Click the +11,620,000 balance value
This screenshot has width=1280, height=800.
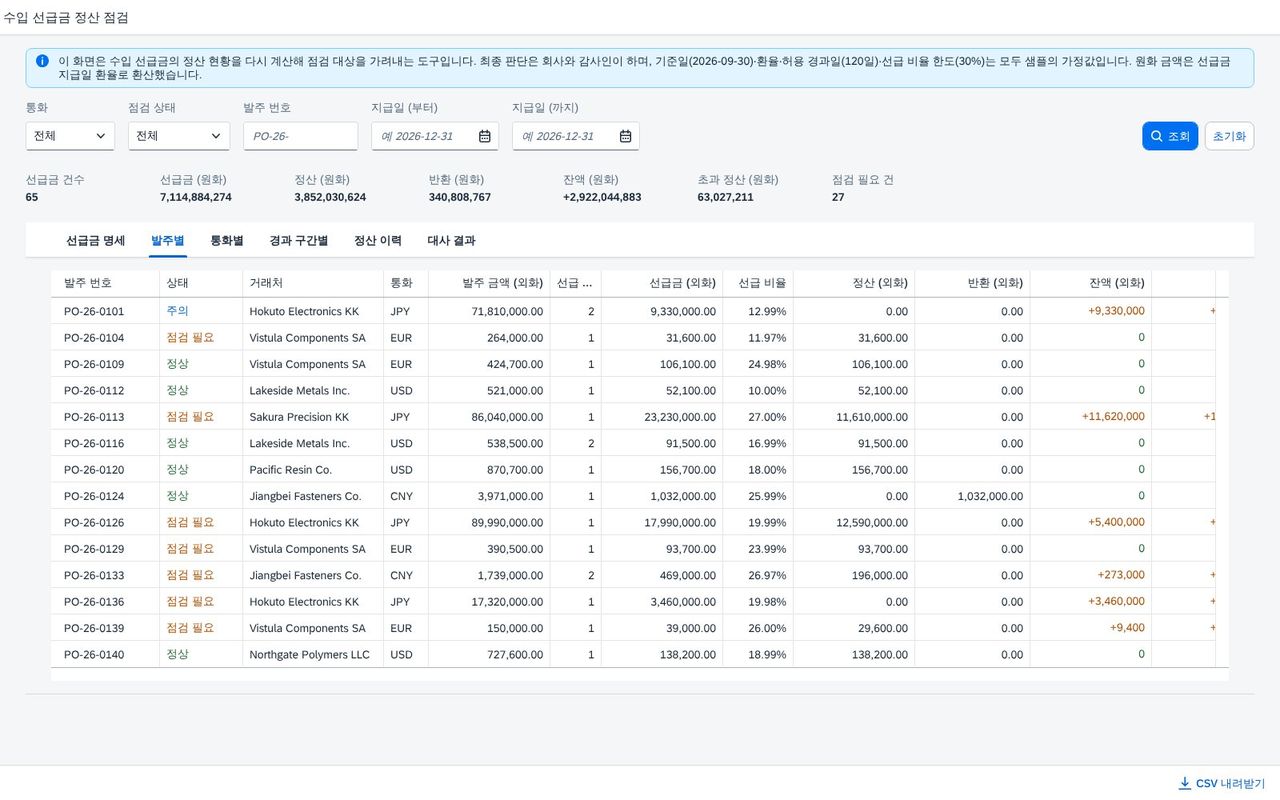tap(1113, 417)
